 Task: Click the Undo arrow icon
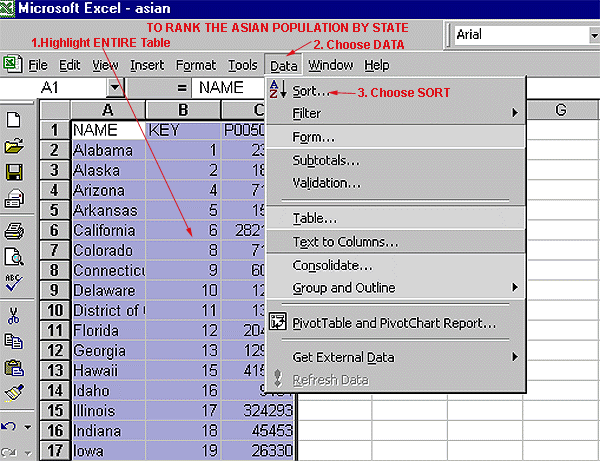point(10,427)
